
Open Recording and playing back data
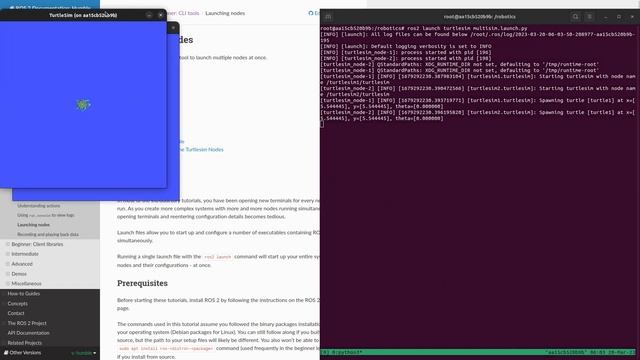48,235
